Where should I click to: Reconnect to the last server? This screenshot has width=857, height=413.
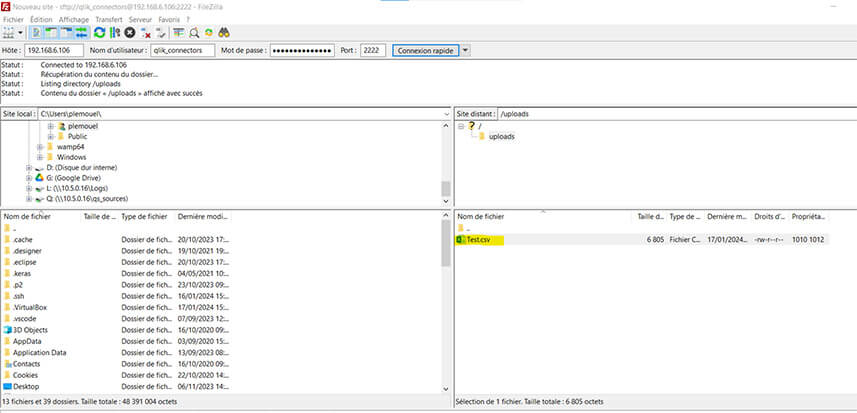coord(160,33)
